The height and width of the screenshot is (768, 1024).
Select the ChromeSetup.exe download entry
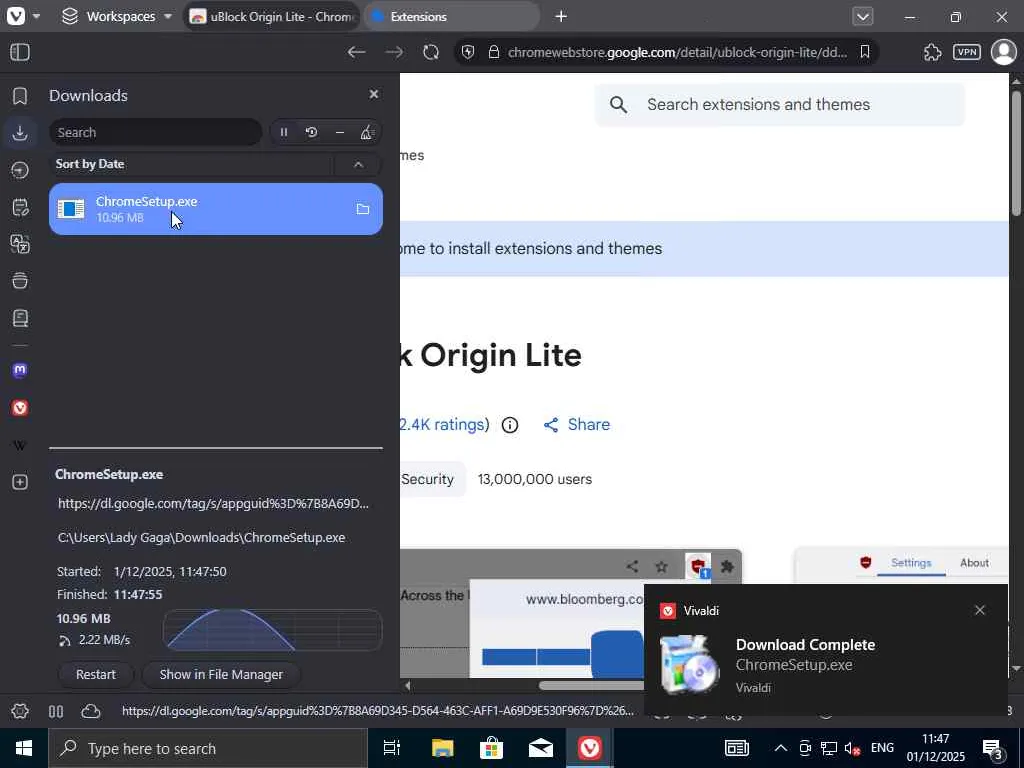[x=216, y=209]
